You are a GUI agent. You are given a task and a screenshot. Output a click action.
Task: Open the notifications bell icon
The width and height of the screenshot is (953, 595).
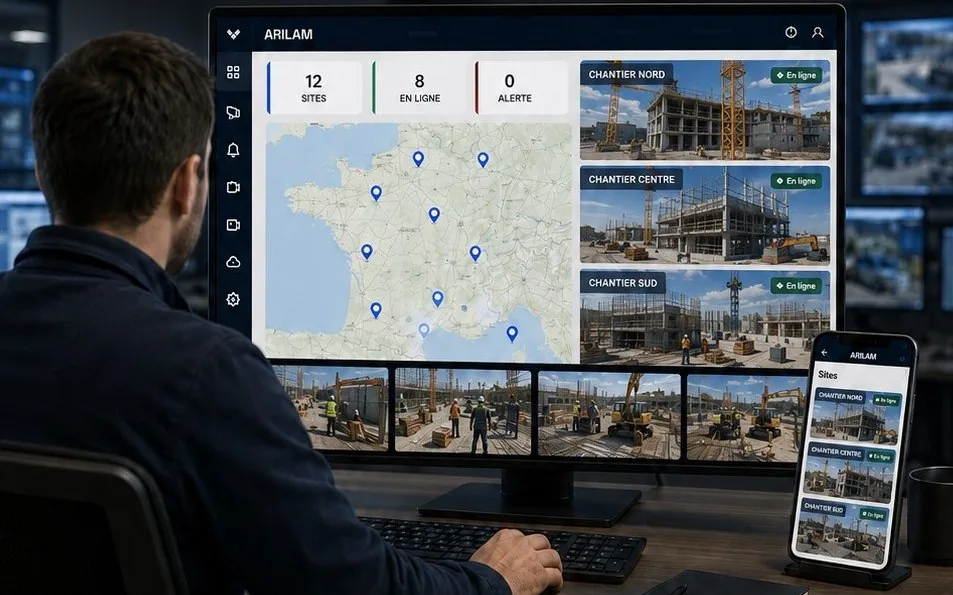tap(233, 150)
